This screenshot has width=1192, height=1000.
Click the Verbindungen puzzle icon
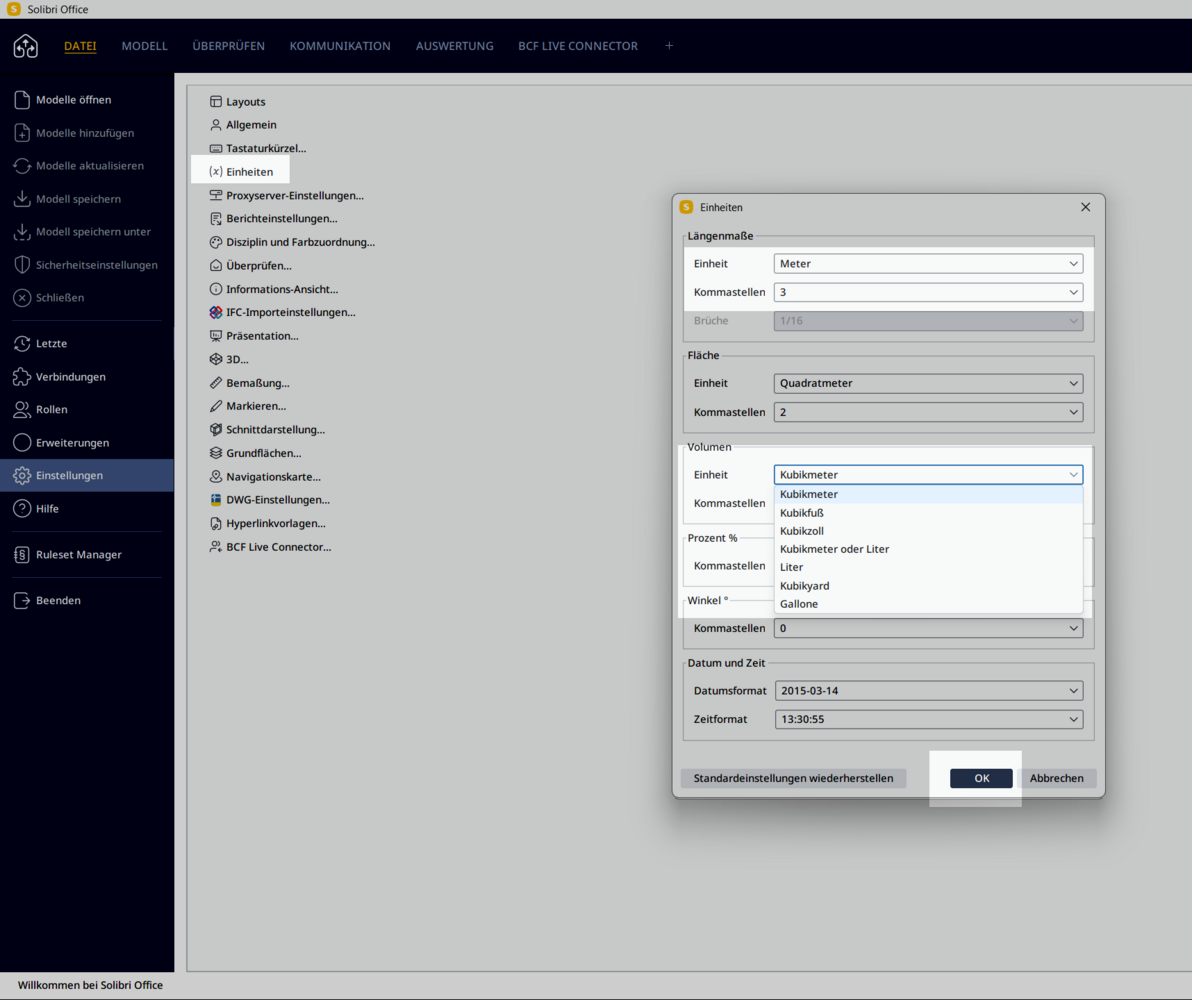pyautogui.click(x=22, y=376)
